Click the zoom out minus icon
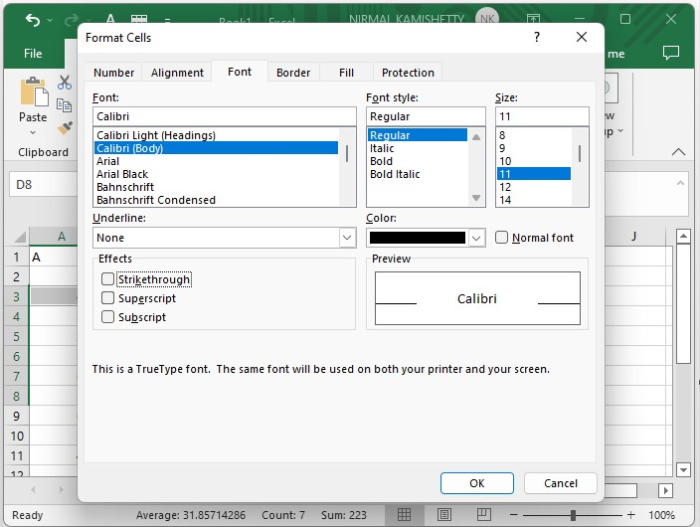Viewport: 700px width, 527px height. 514,515
